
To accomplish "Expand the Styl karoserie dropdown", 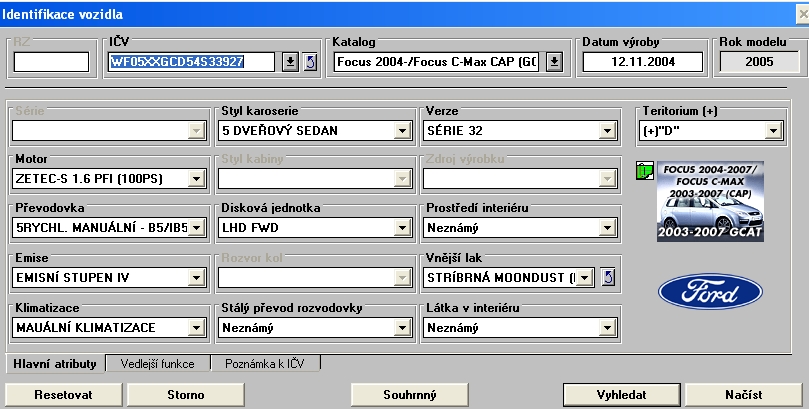I will 401,131.
